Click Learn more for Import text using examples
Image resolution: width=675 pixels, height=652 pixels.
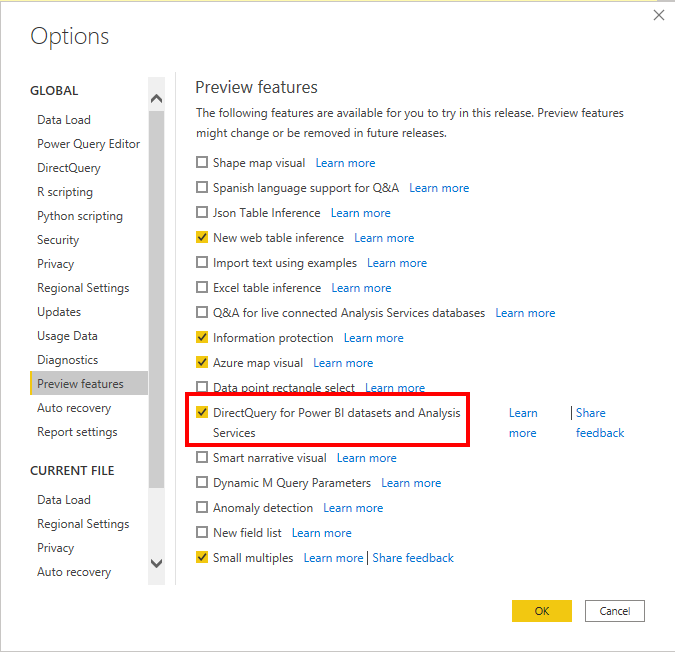397,263
